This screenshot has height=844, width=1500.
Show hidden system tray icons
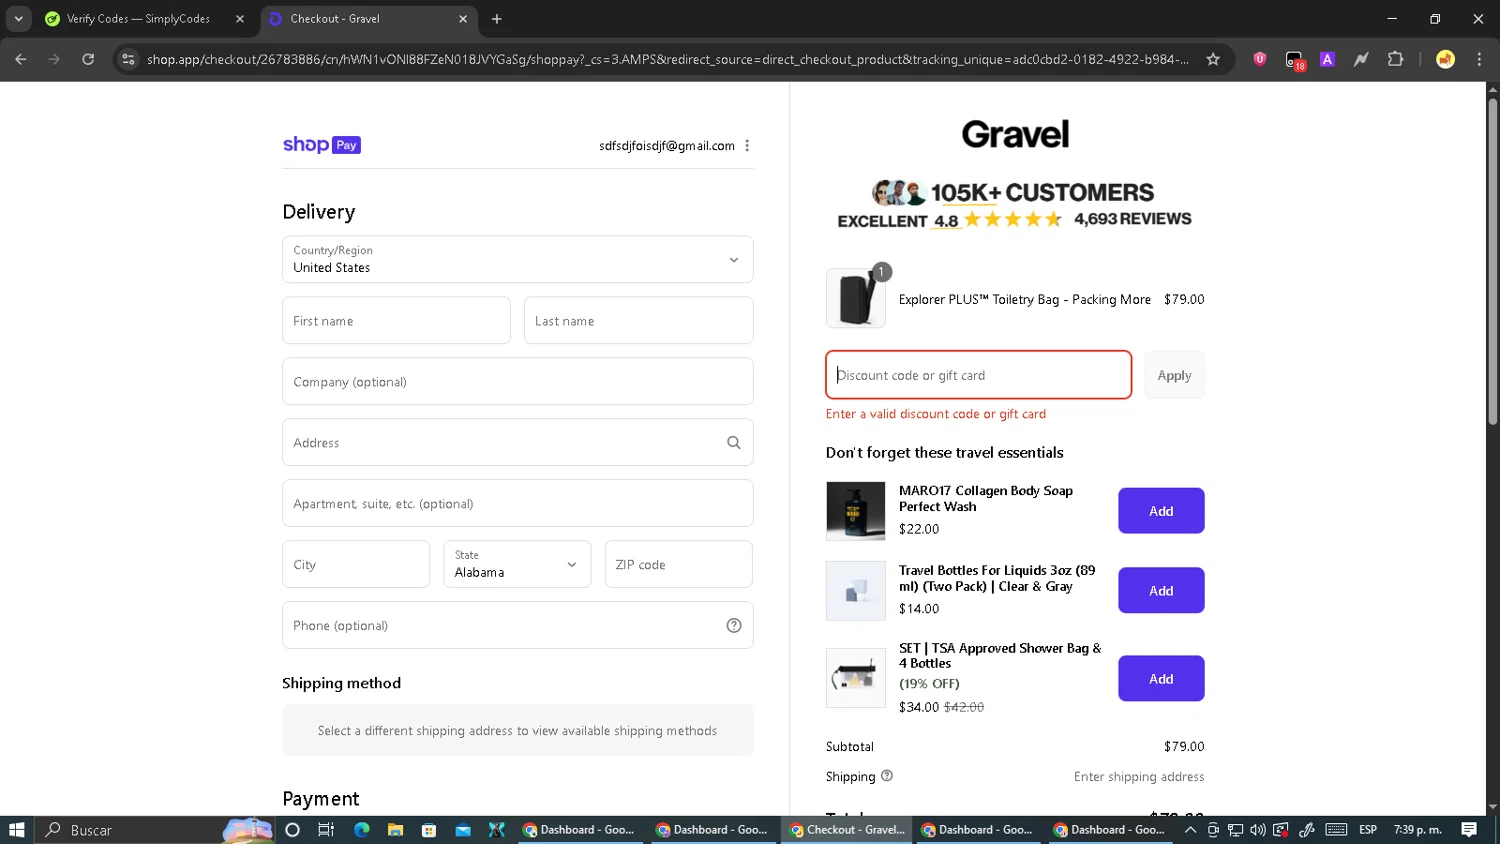(1190, 830)
